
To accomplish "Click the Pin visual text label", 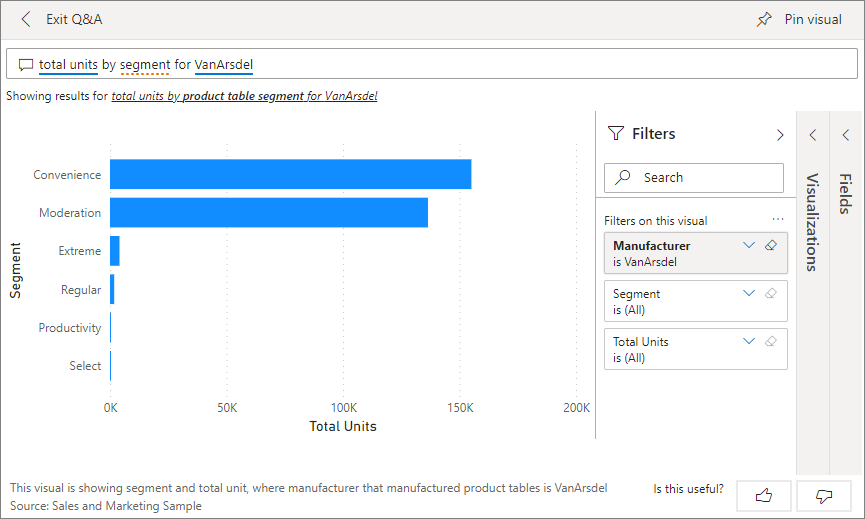I will (813, 19).
